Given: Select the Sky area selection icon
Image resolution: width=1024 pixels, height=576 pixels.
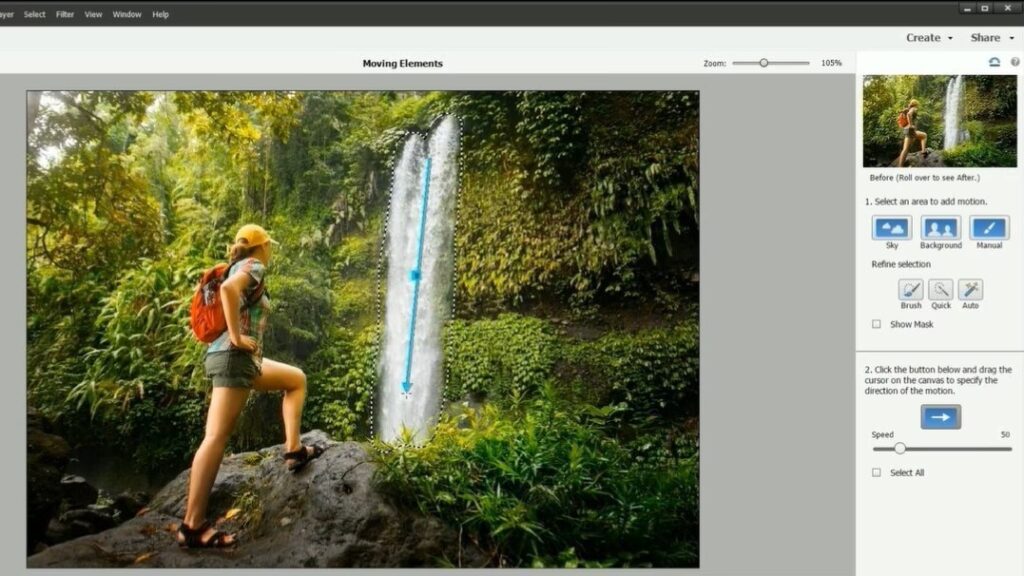Looking at the screenshot, I should pyautogui.click(x=891, y=228).
